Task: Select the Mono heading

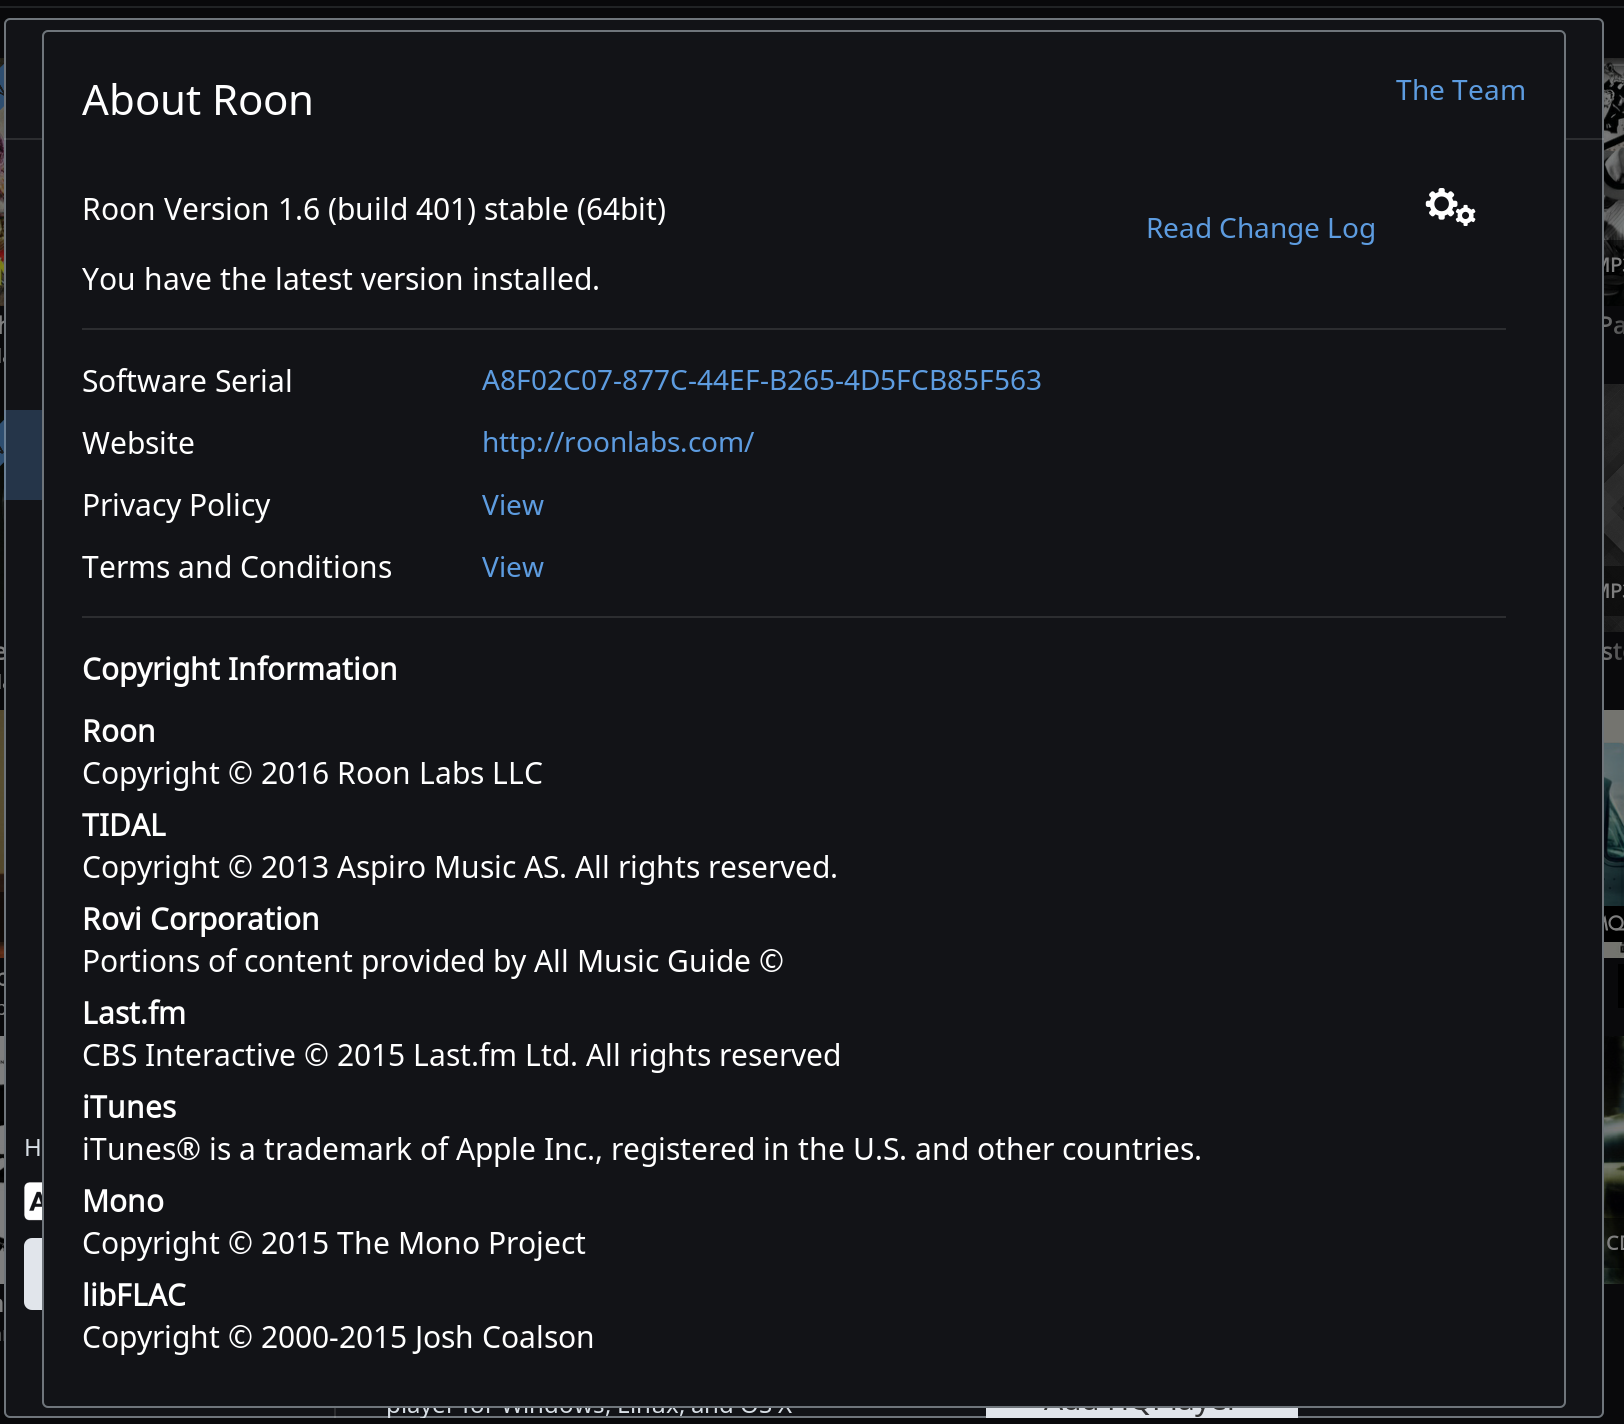Action: point(123,1201)
